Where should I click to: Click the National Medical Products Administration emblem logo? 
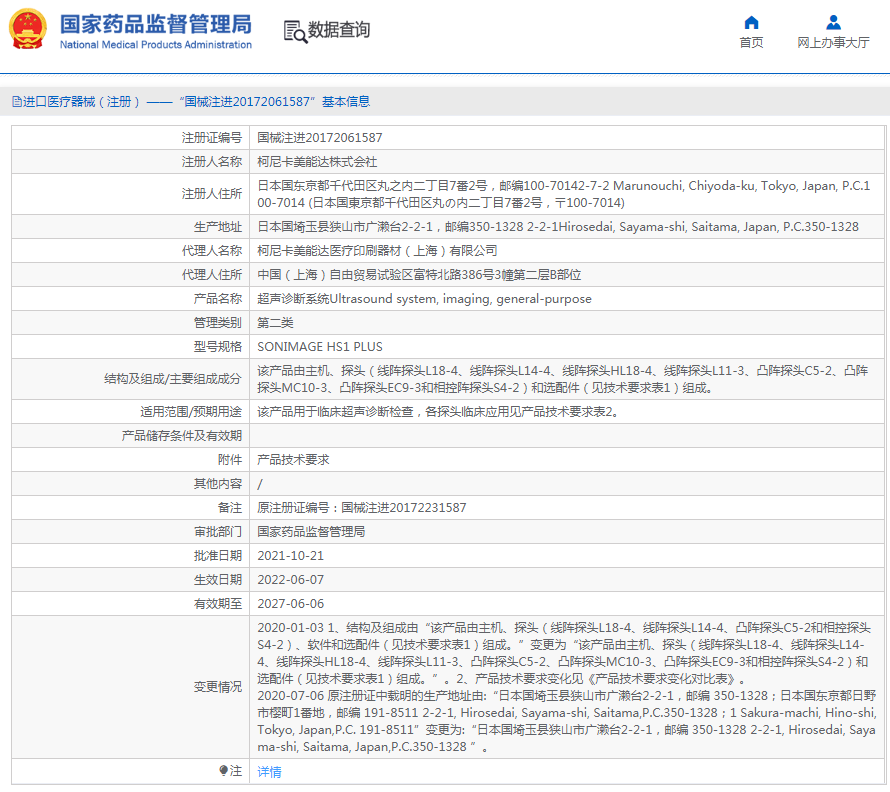[26, 30]
